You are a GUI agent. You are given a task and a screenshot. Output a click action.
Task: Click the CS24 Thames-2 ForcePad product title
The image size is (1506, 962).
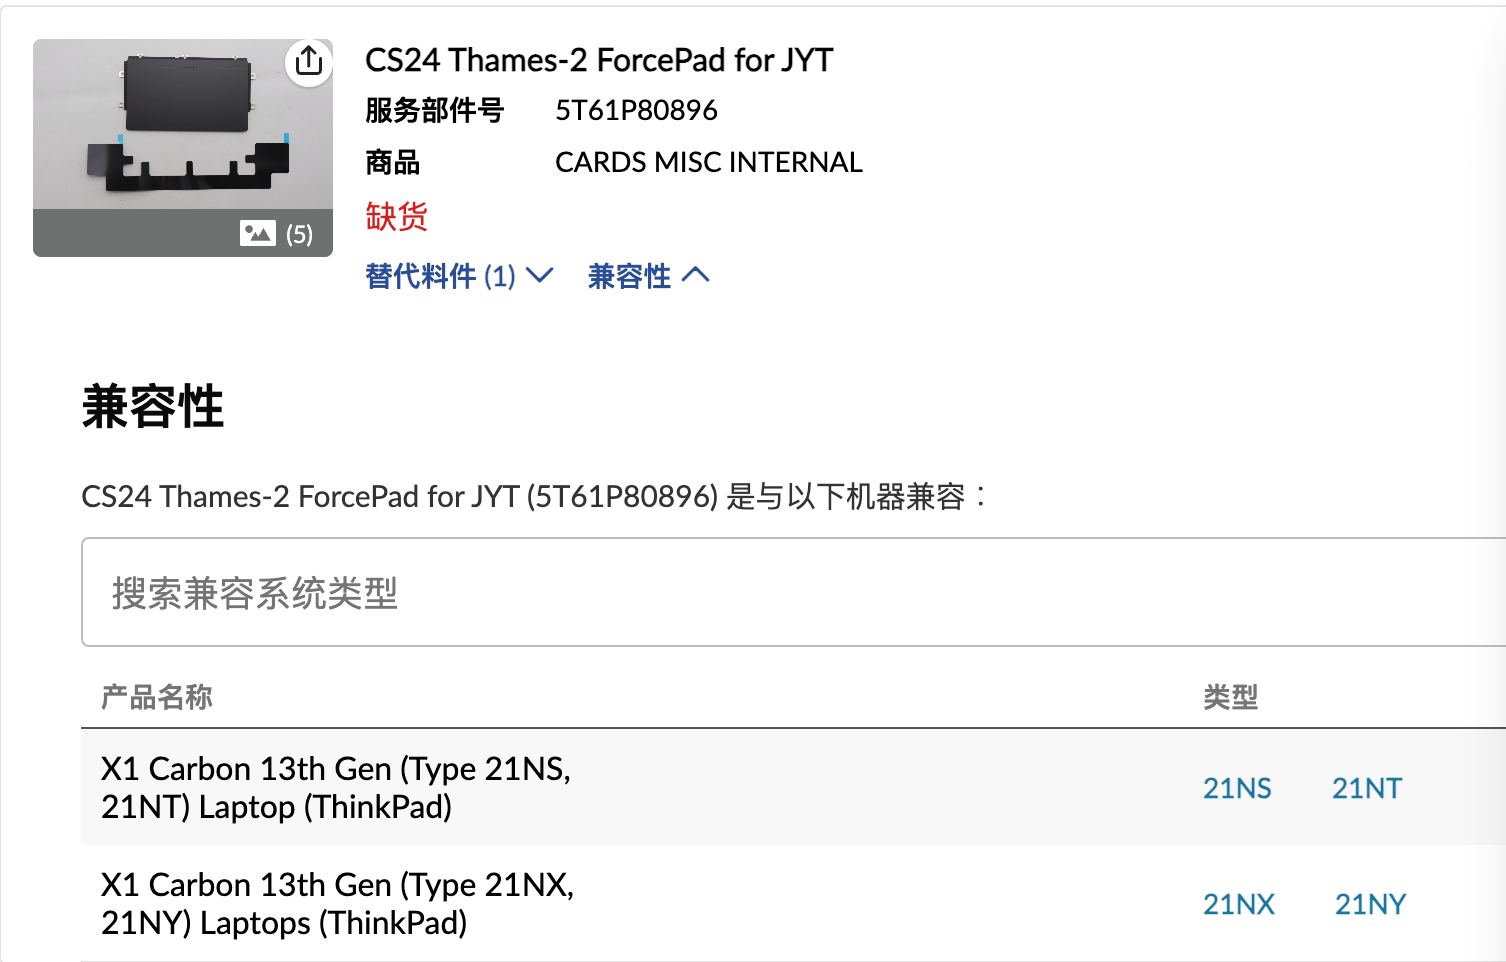pyautogui.click(x=598, y=60)
